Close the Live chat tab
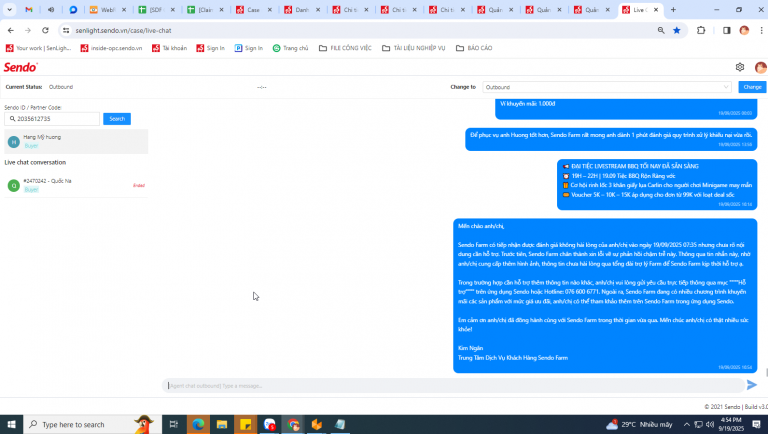Image resolution: width=768 pixels, height=434 pixels. 656,9
